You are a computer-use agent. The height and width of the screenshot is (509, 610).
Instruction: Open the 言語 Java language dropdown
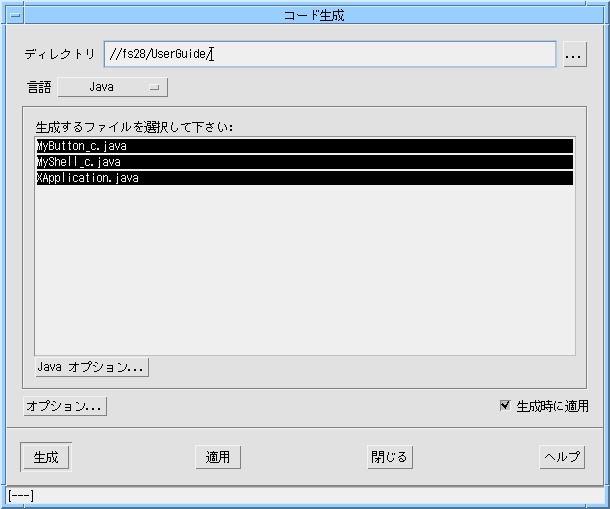[x=113, y=87]
